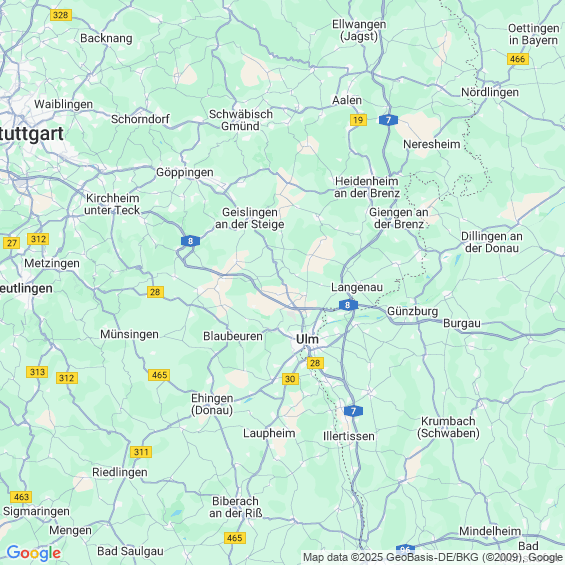The height and width of the screenshot is (565, 565).
Task: Click the yellow 30 road shield near Ulm
Action: (x=290, y=379)
